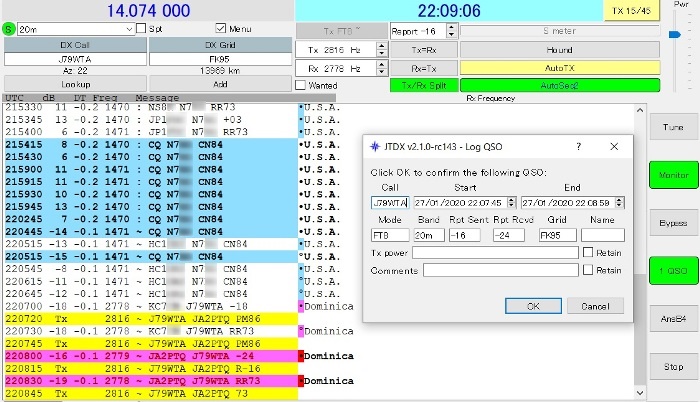Viewport: 700px width, 402px height.
Task: Click the Mode field showing FT8
Action: pos(390,235)
